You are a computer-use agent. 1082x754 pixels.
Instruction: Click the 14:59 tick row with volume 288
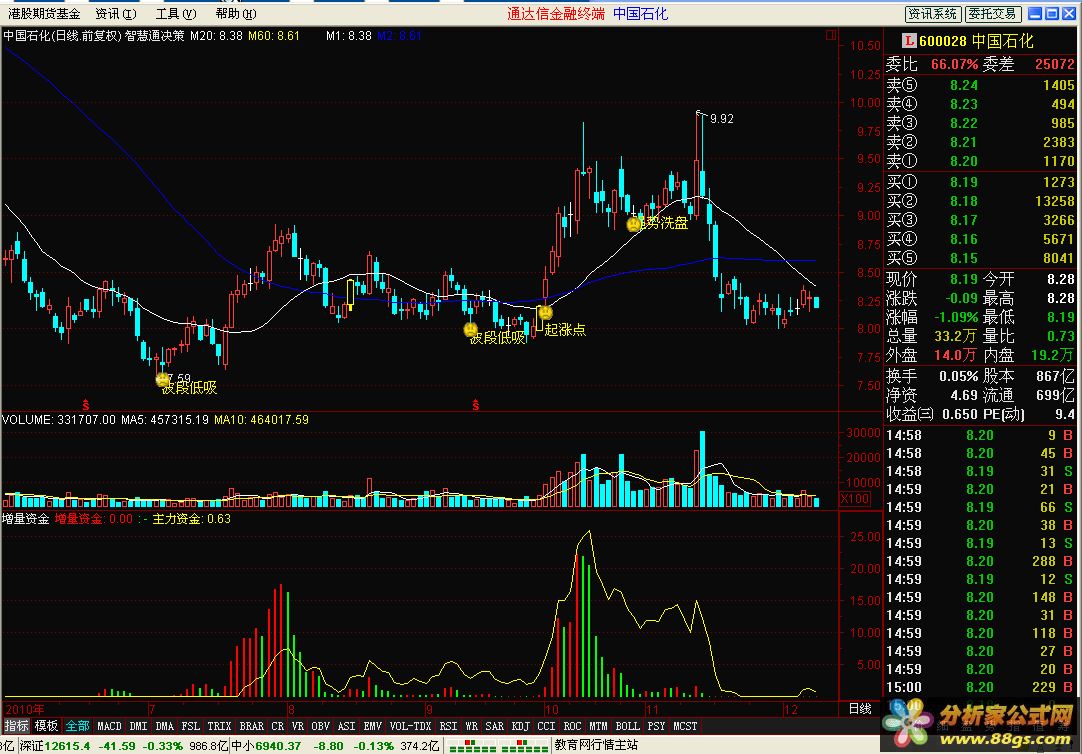(x=980, y=561)
